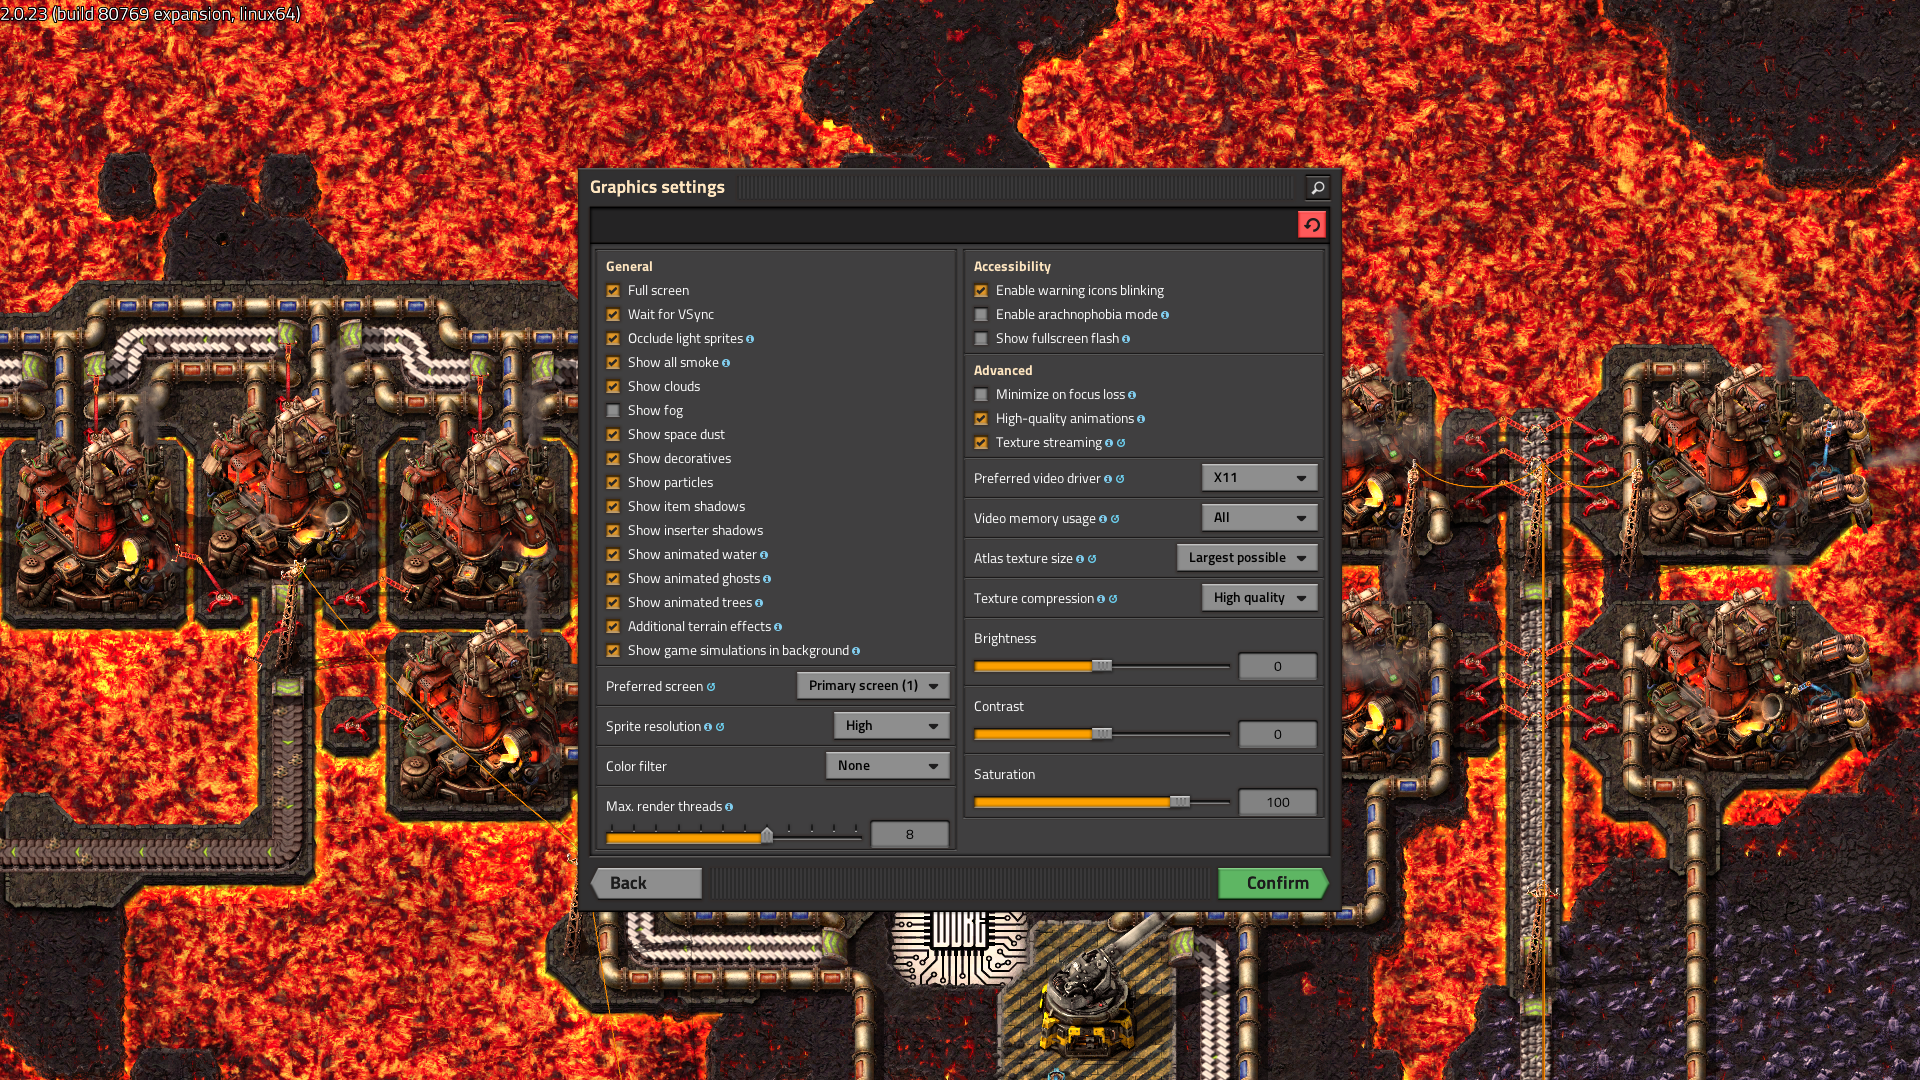Click the Contrast slider handle
This screenshot has height=1080, width=1920.
point(1102,734)
